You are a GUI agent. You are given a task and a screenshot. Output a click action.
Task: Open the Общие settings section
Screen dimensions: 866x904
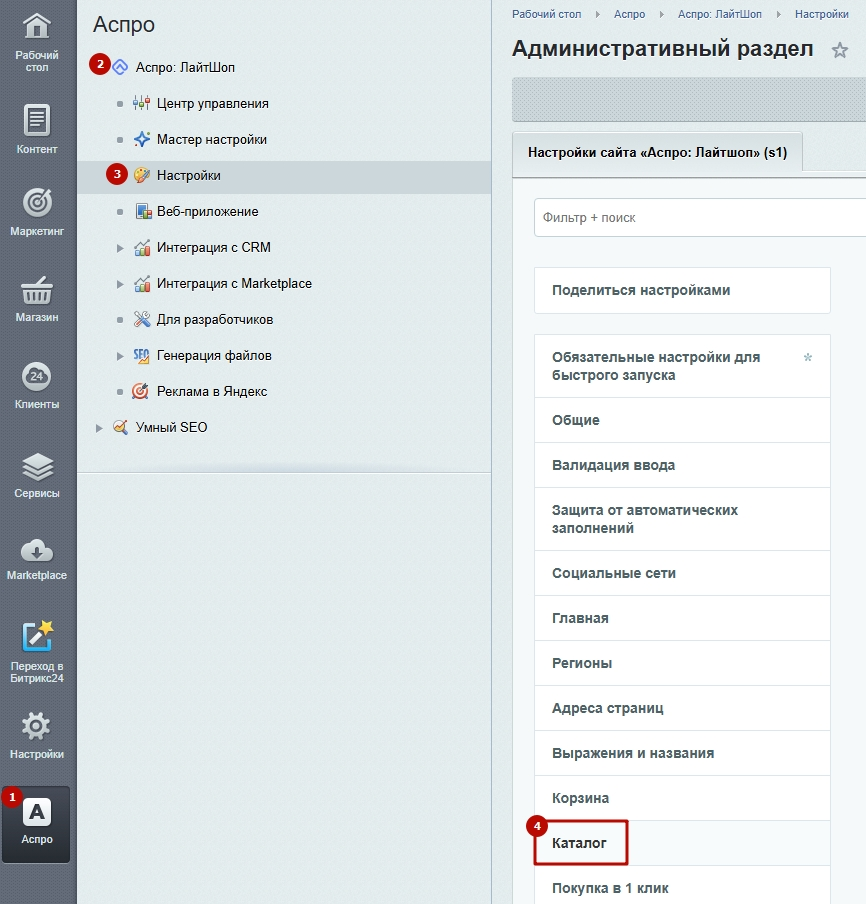tap(682, 420)
